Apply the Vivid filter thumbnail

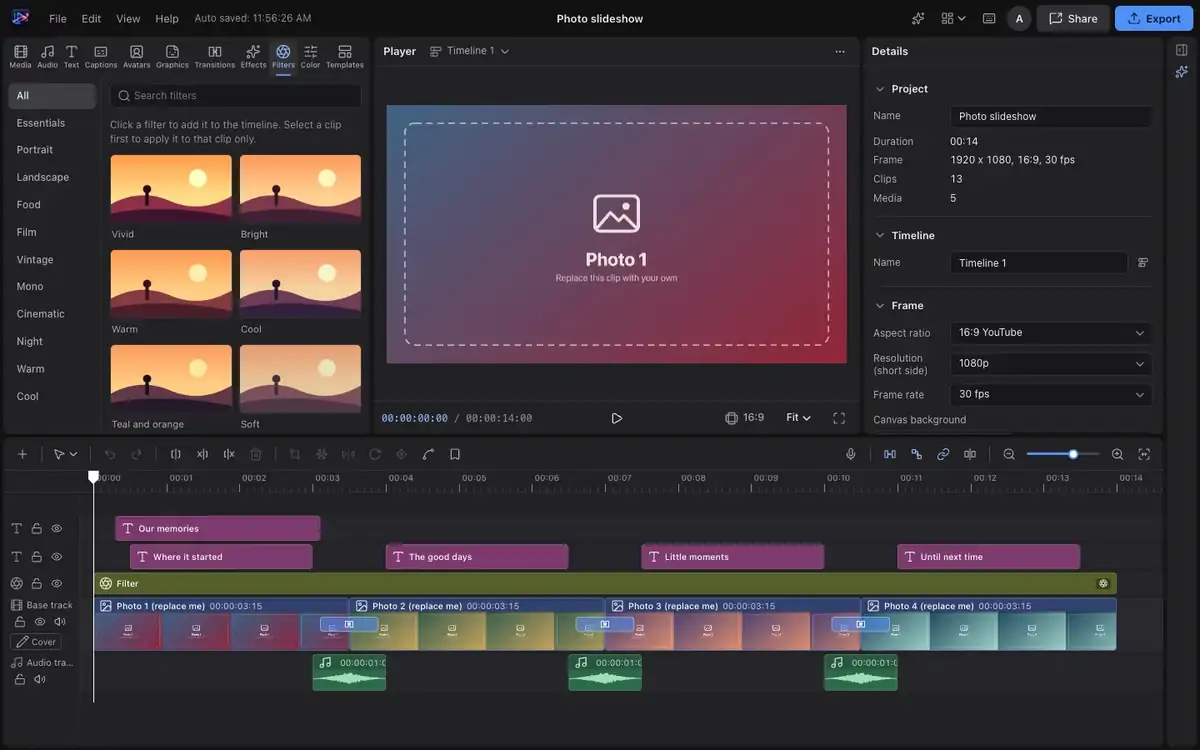coord(171,186)
